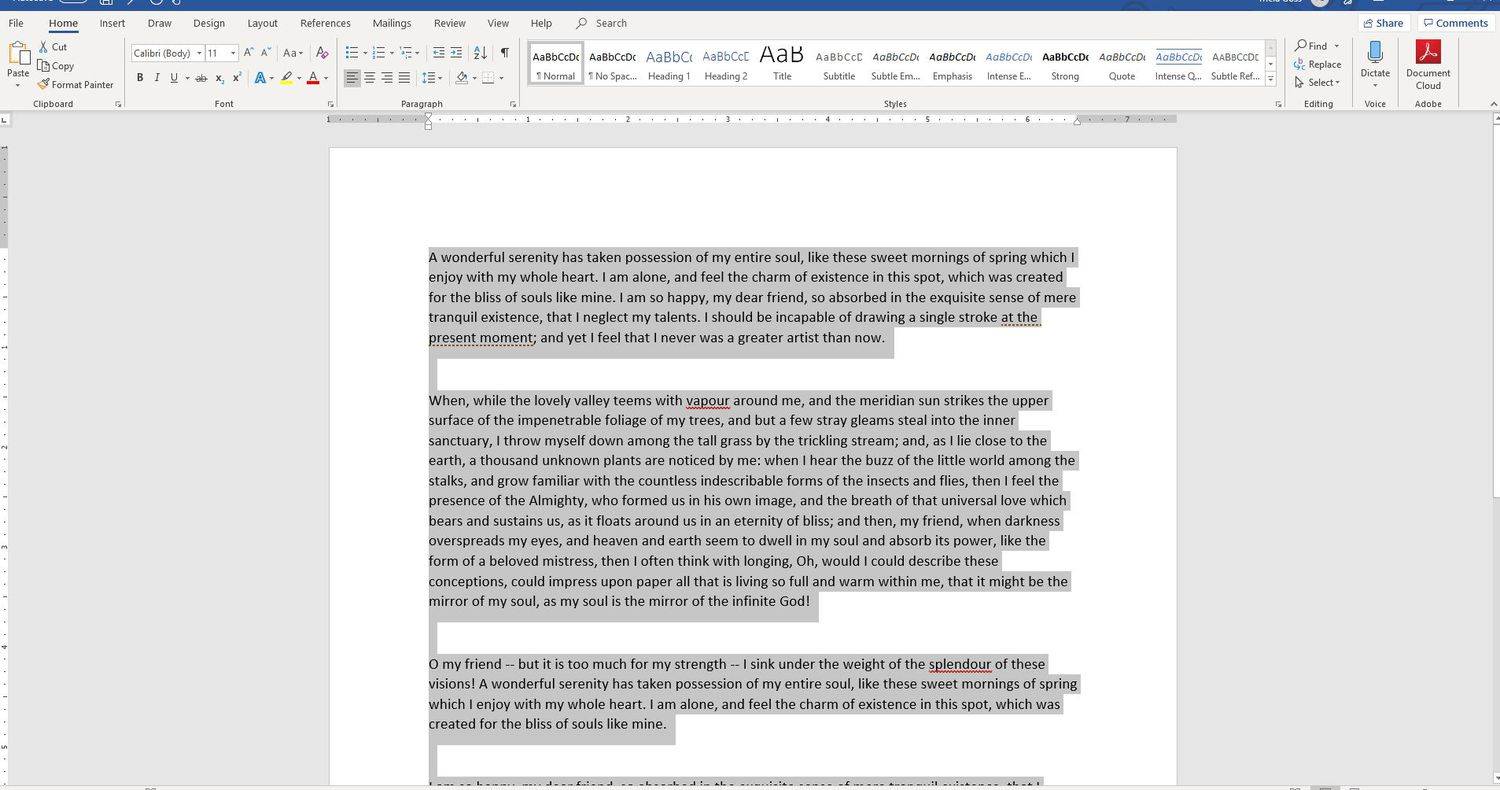Open line and paragraph spacing

tap(429, 78)
